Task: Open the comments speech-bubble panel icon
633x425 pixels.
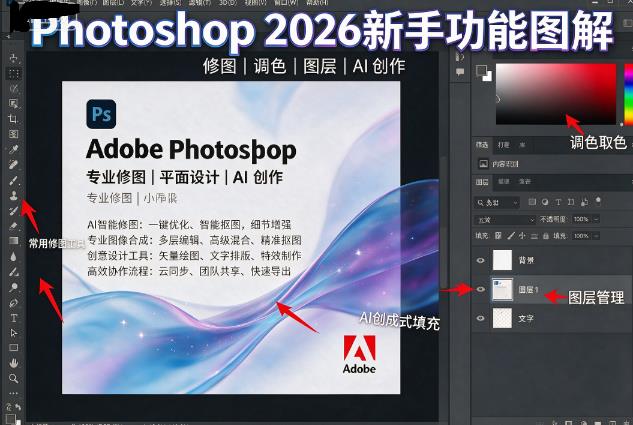Action: click(460, 72)
